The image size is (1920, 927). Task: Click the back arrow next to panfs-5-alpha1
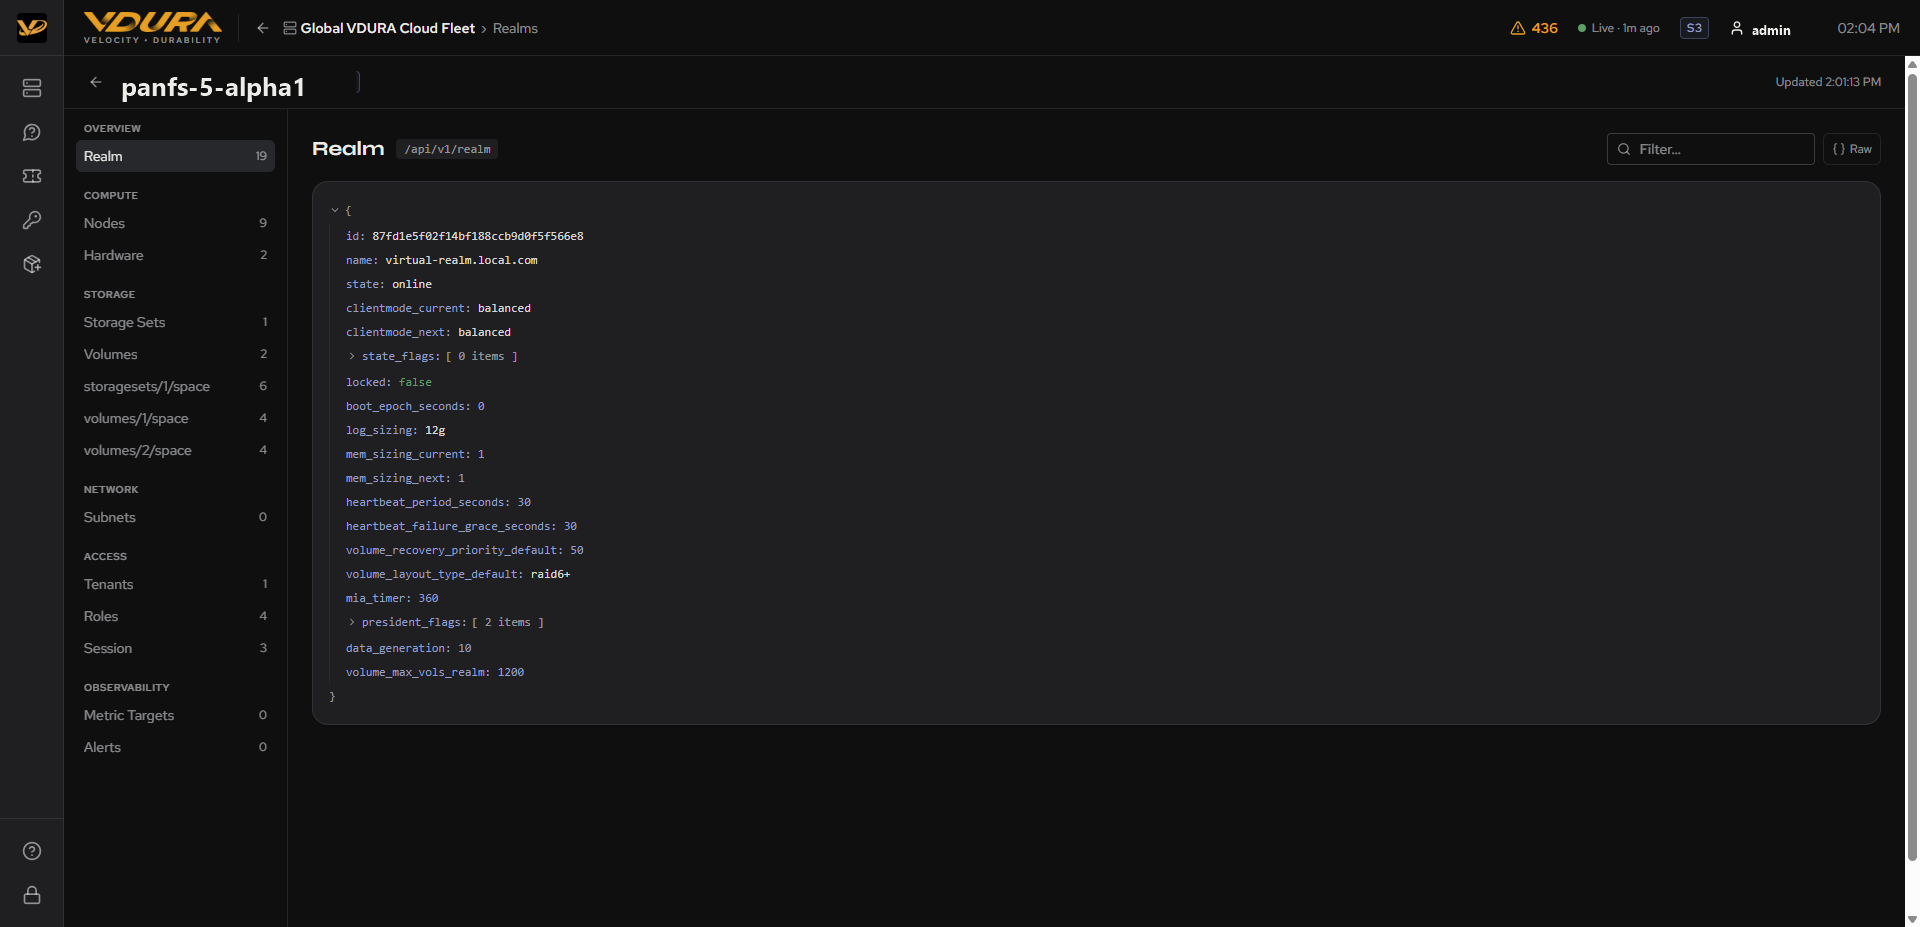96,82
